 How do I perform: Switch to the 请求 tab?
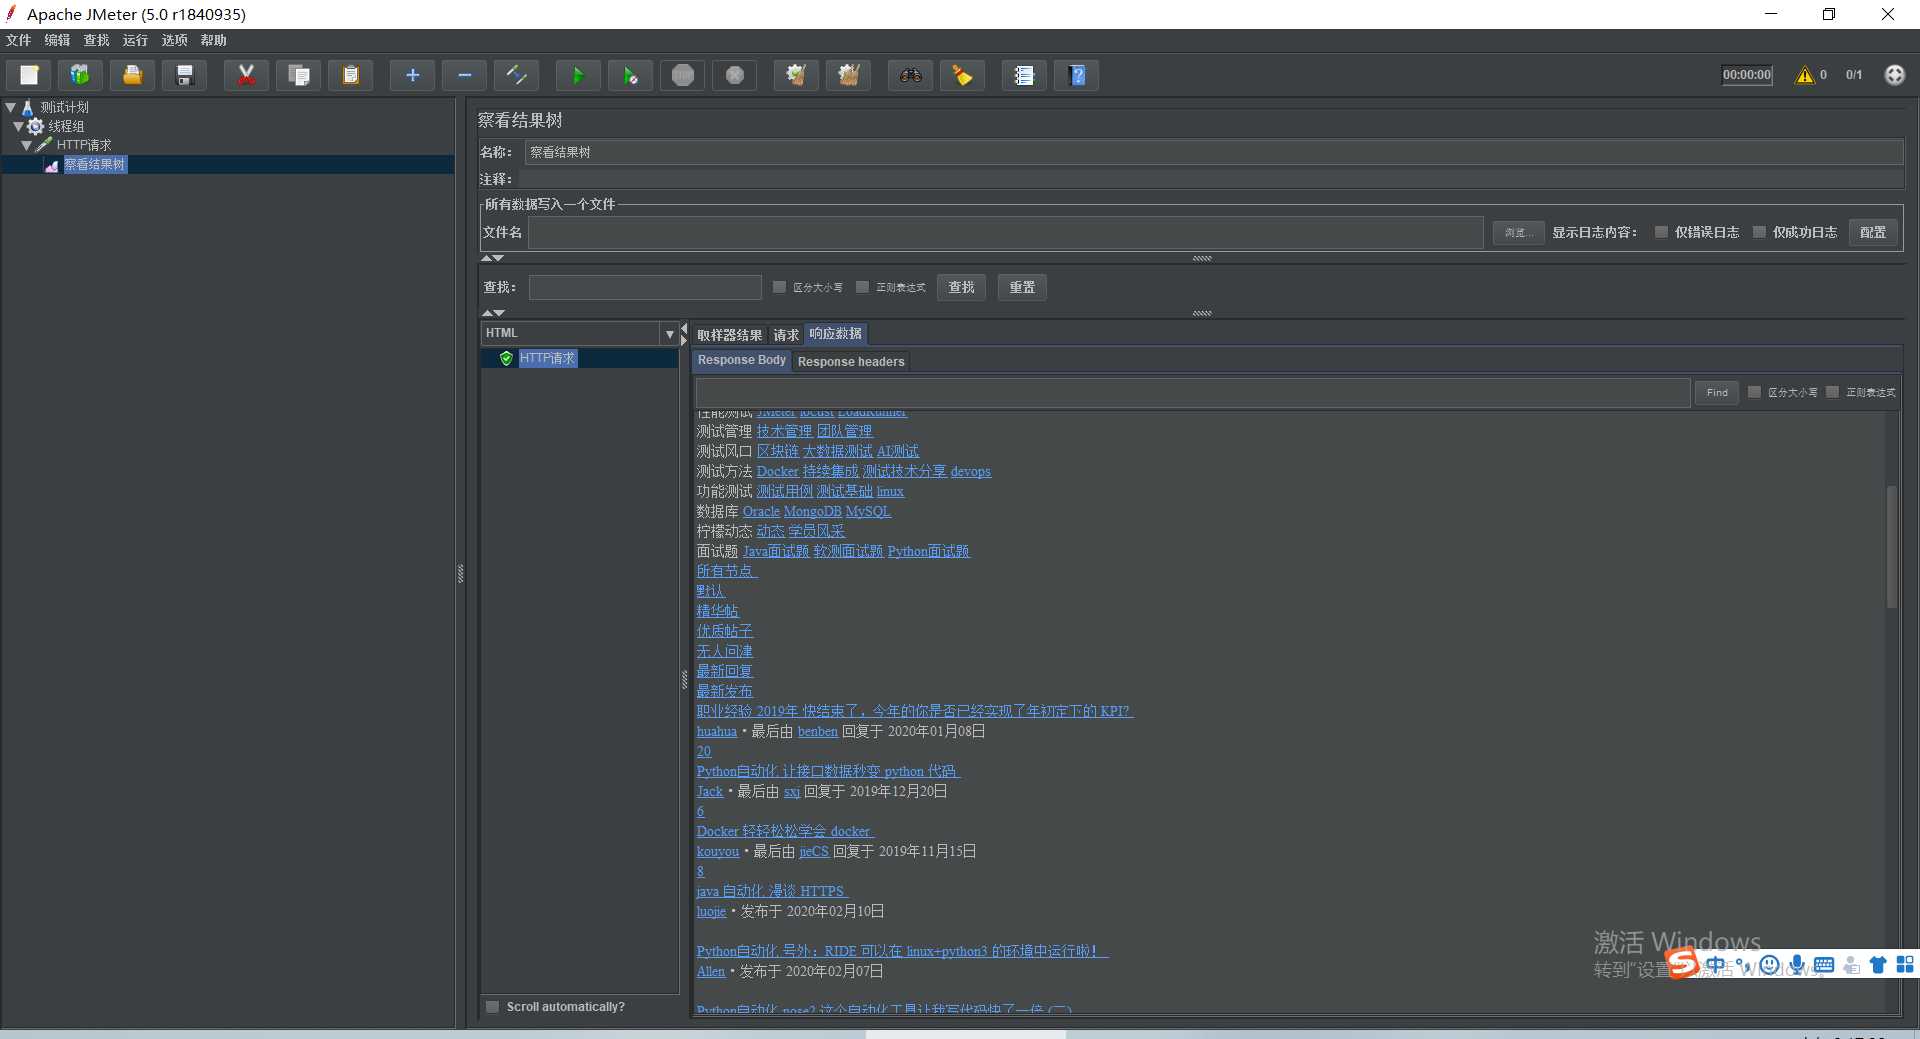click(786, 335)
